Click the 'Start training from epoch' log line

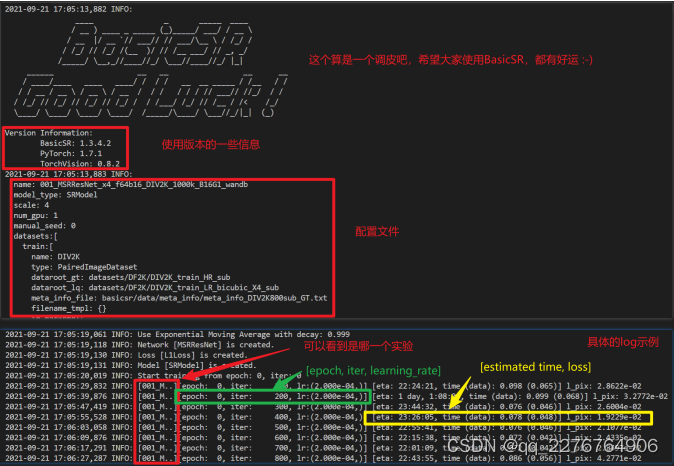[153, 376]
